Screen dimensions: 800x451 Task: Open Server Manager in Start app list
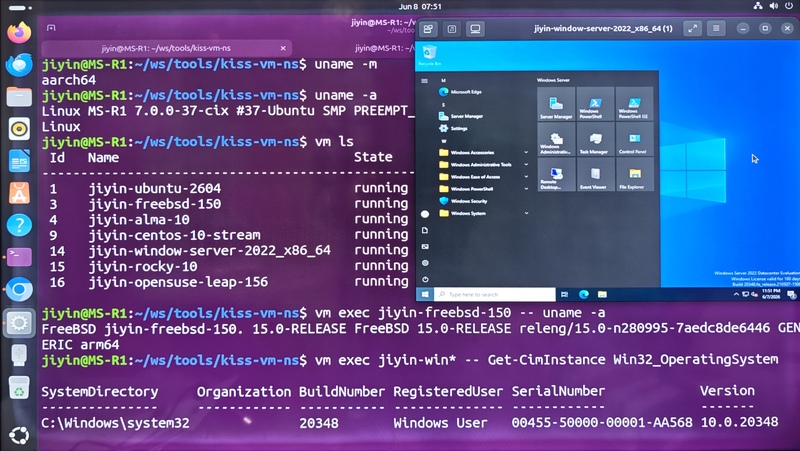[461, 116]
